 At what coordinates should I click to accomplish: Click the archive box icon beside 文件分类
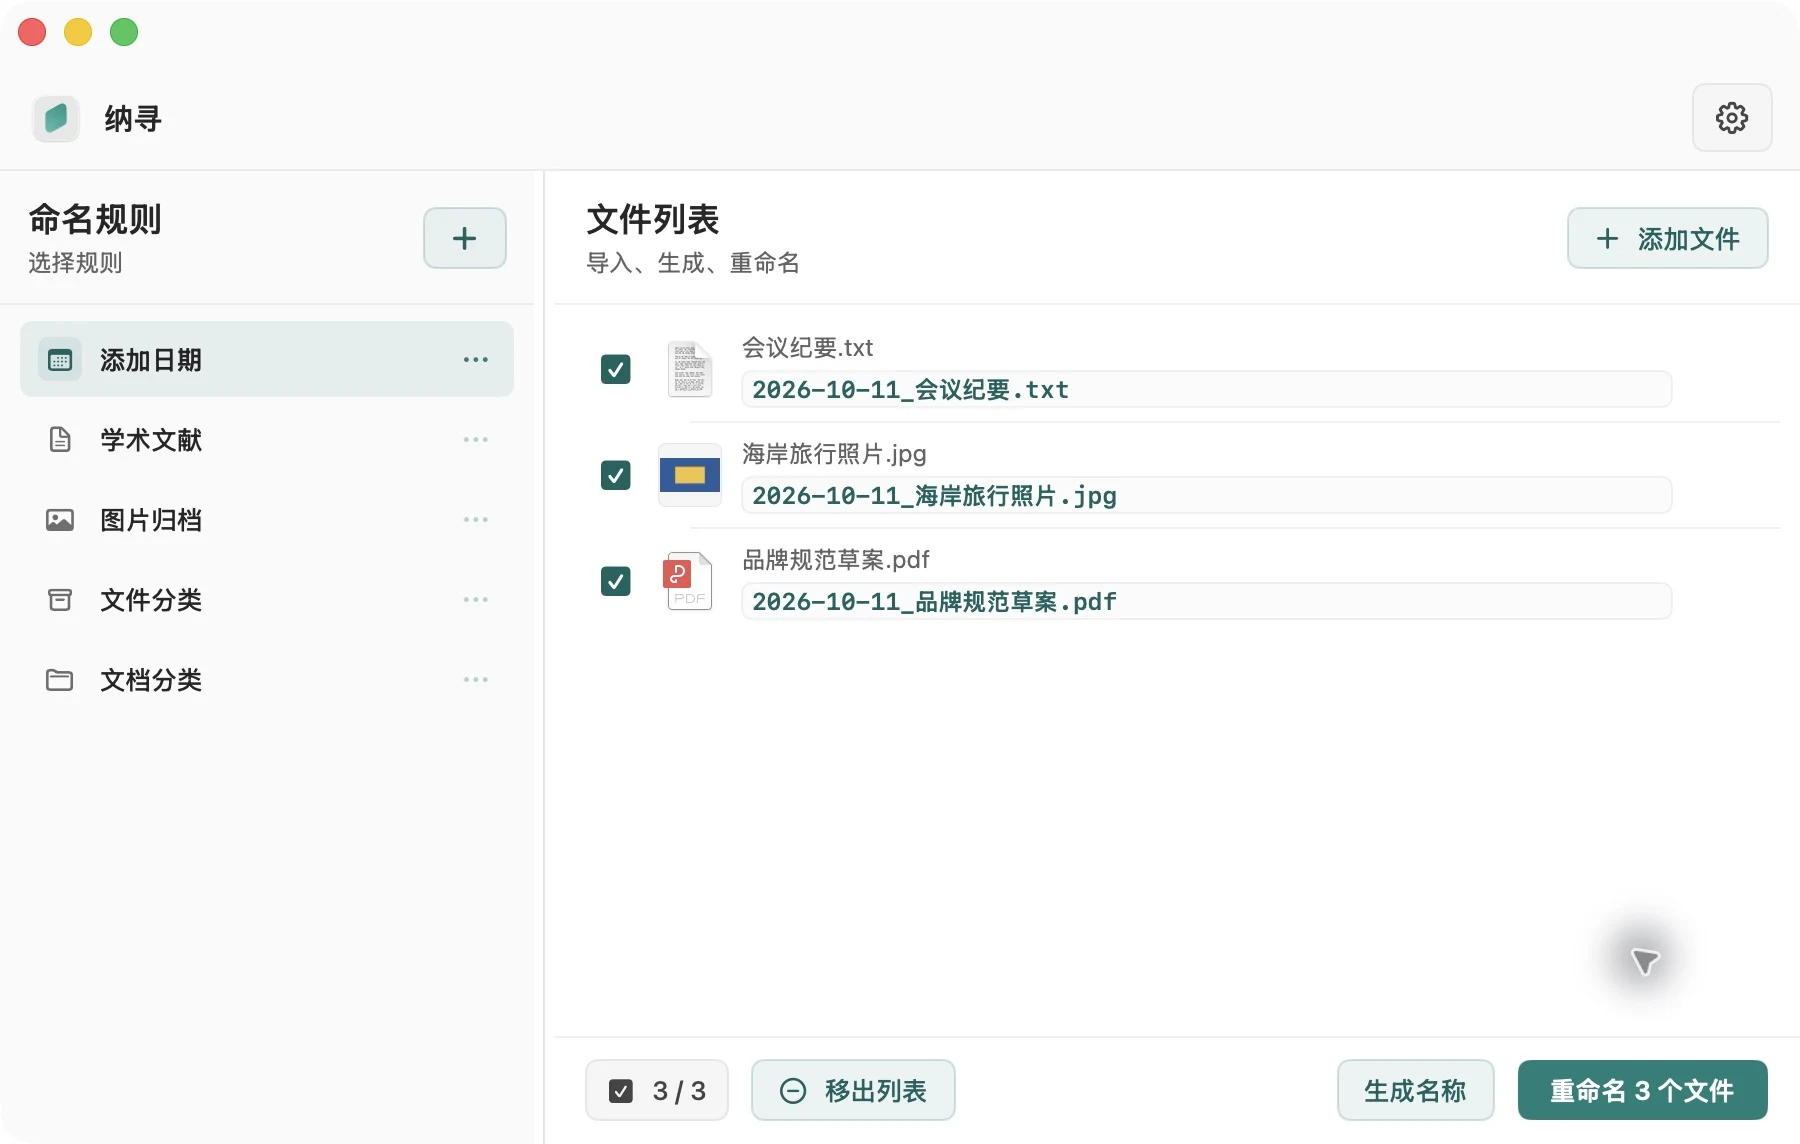pyautogui.click(x=60, y=600)
